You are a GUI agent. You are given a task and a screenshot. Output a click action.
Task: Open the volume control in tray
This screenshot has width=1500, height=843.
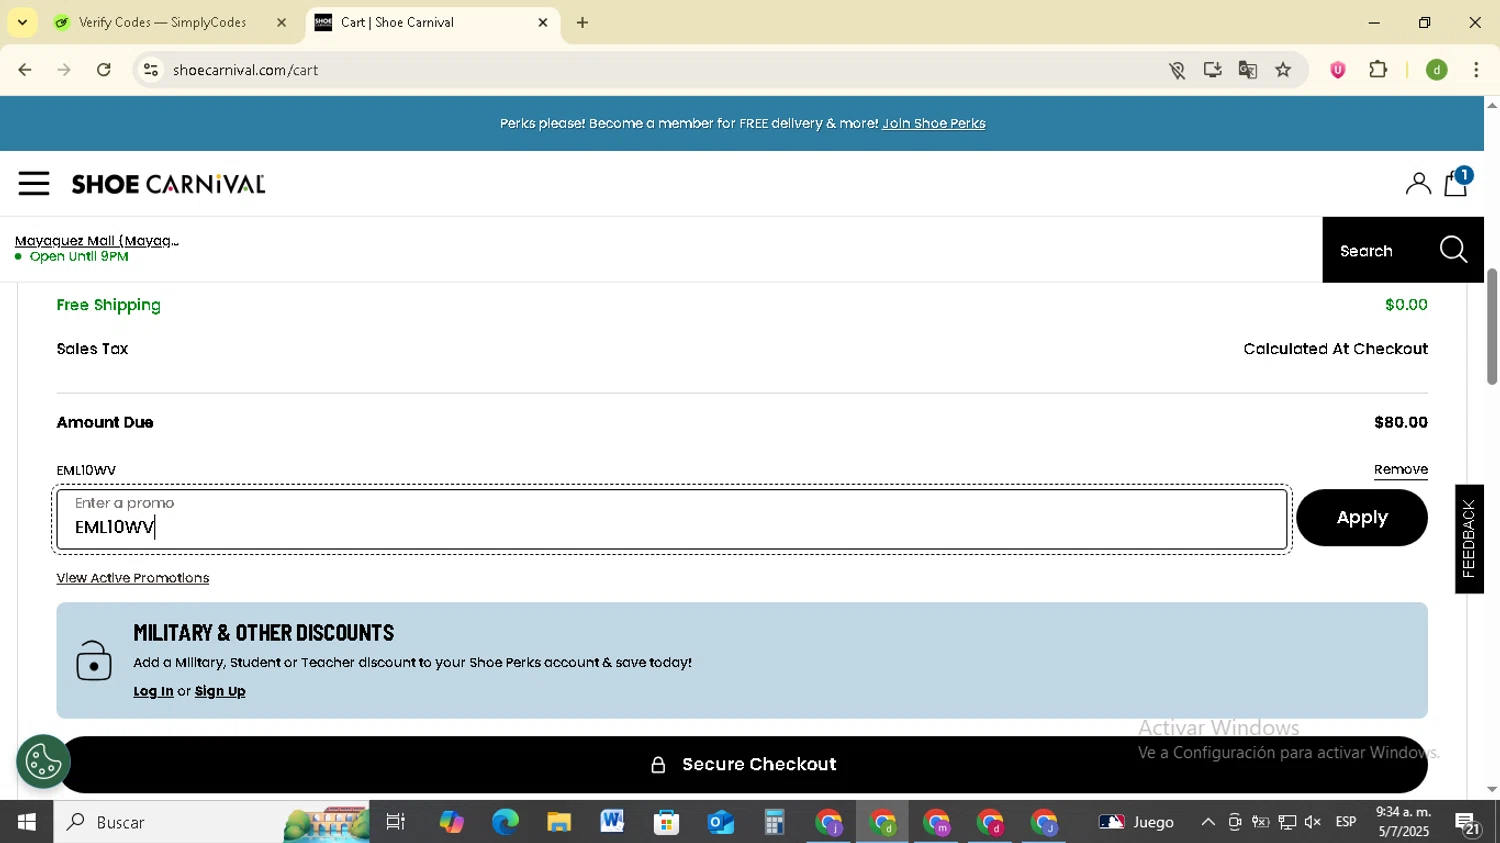1313,822
